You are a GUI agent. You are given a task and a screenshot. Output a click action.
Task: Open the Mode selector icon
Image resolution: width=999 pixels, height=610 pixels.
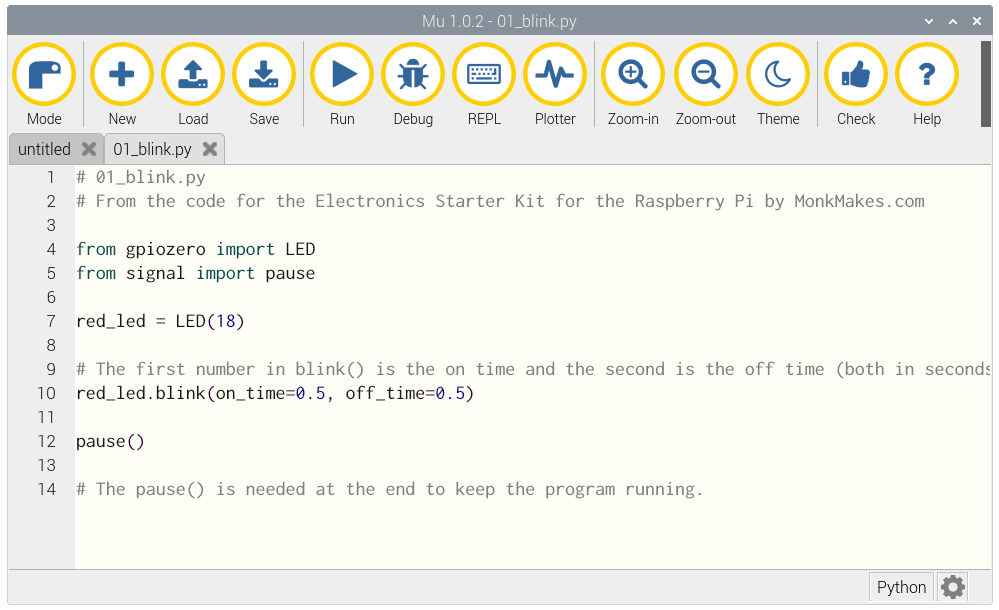(44, 75)
